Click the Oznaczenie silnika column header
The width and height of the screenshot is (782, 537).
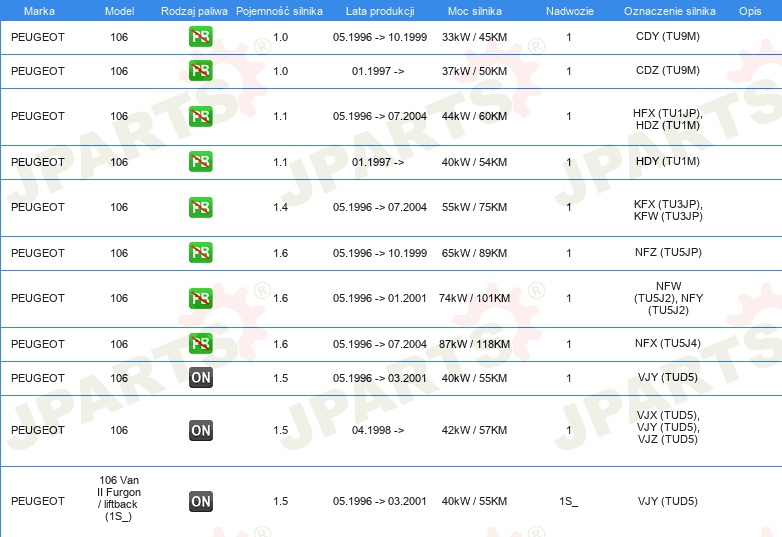tap(669, 11)
